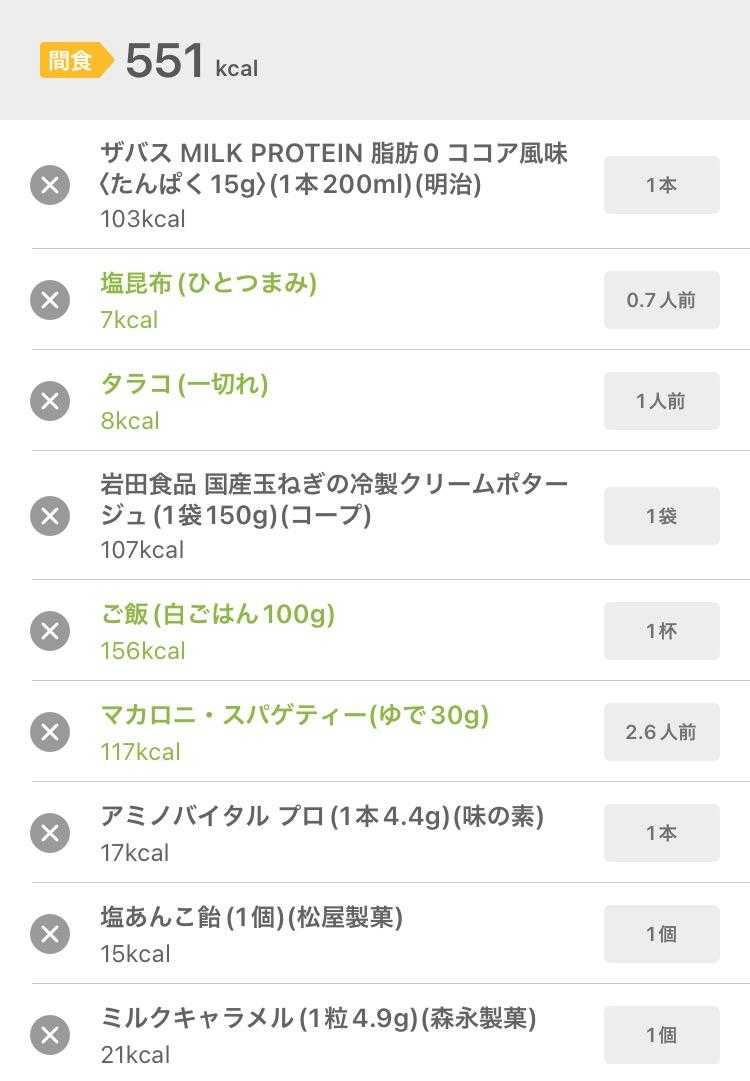
Task: Edit the 0.7人前 serving for 塩昆布
Action: (661, 300)
